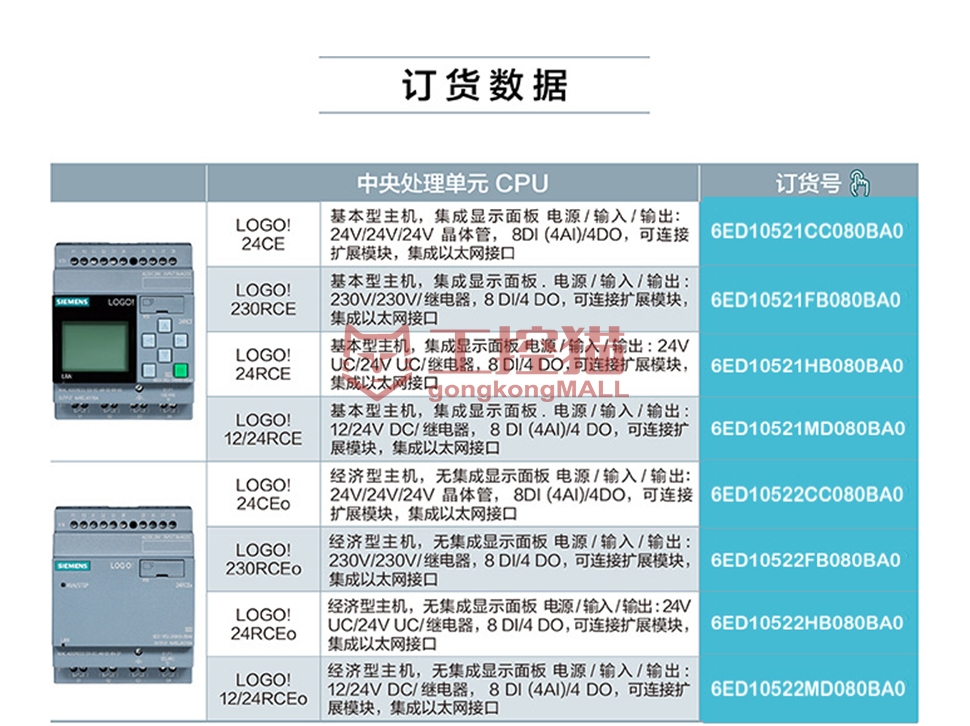
Task: Click the green button on the LOGO! display module
Action: (180, 372)
